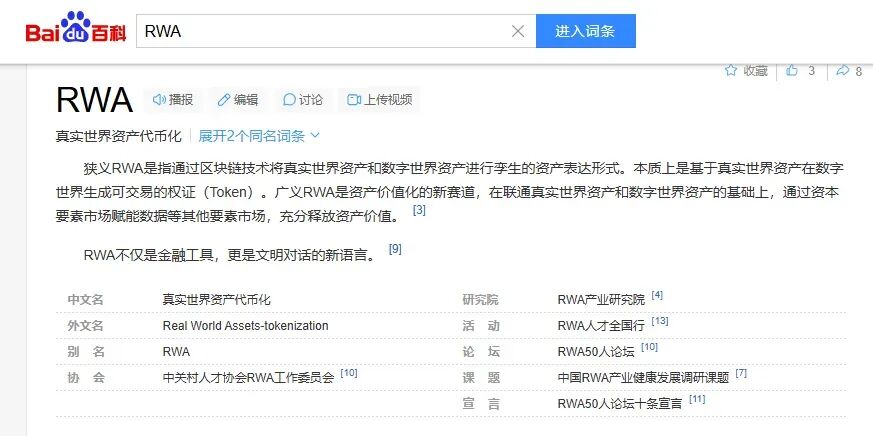The height and width of the screenshot is (436, 873).
Task: Click the share arrow icon
Action: click(843, 71)
